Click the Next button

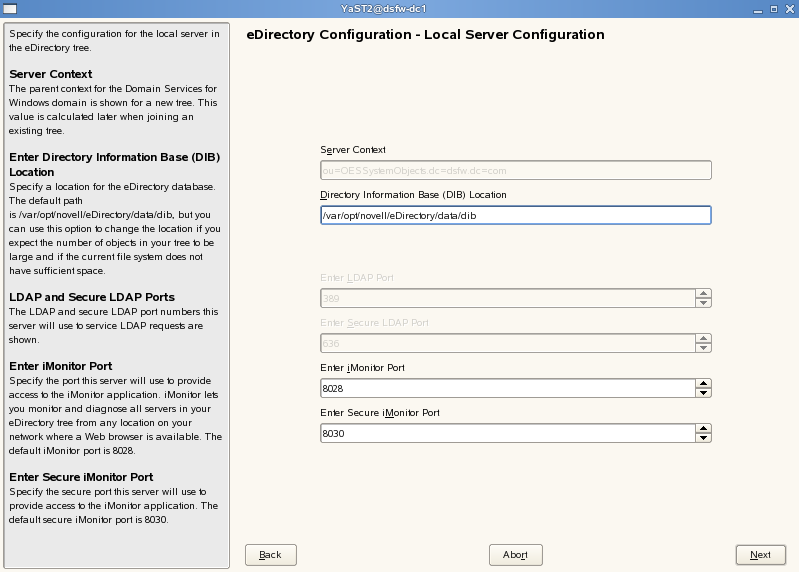(760, 555)
